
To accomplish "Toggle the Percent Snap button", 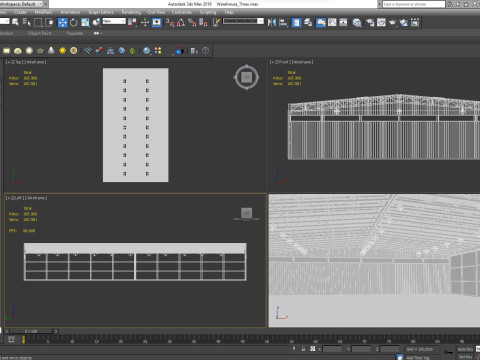I will (192, 22).
